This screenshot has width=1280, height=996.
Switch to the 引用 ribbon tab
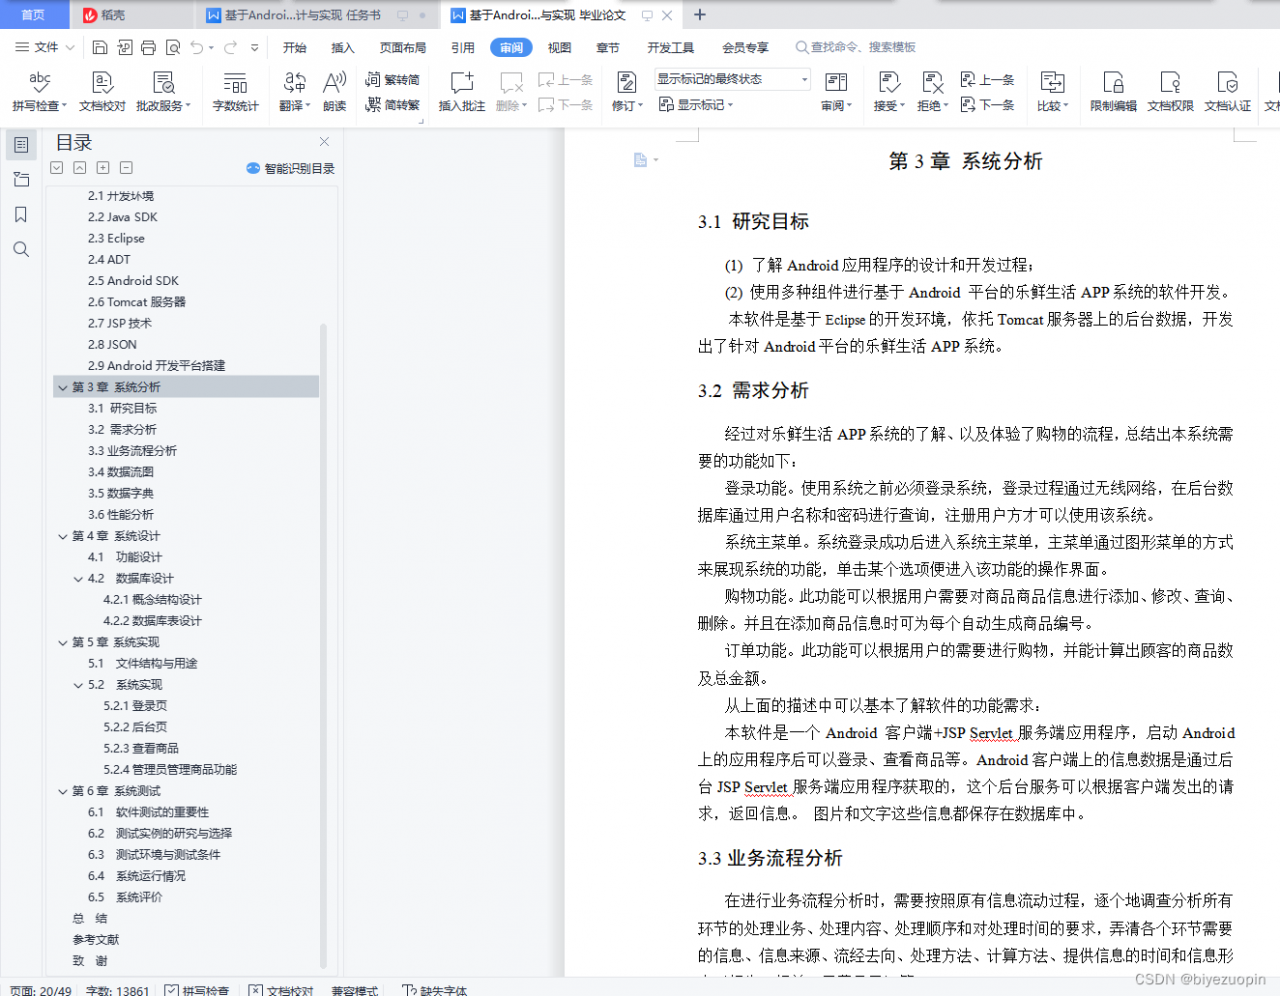tap(462, 47)
